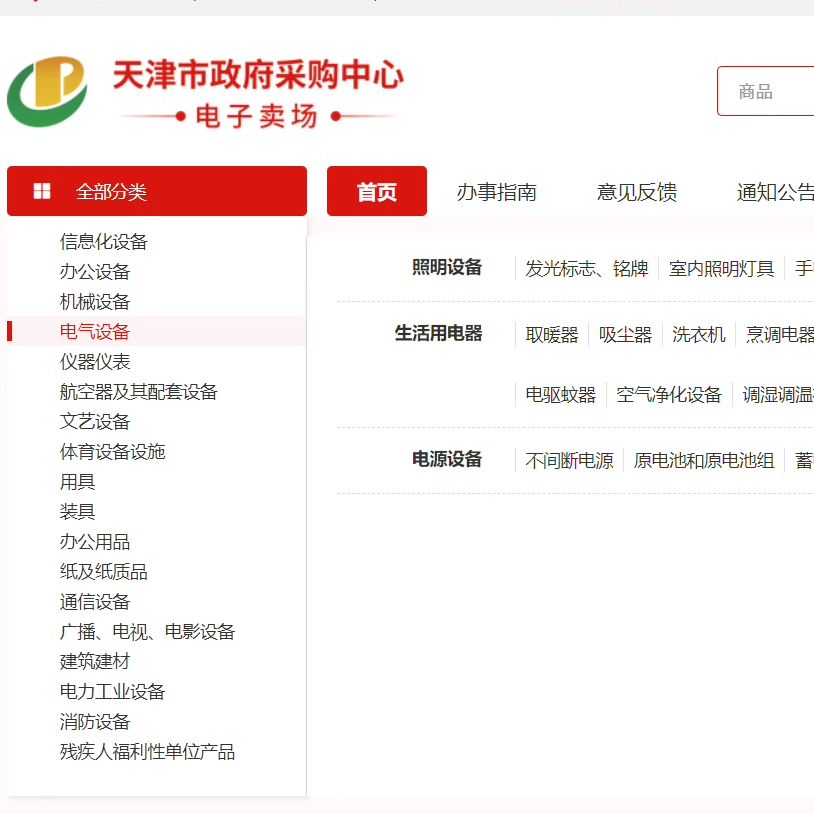Select the 航空器及其配套设备 category
Image resolution: width=814 pixels, height=814 pixels.
pyautogui.click(x=139, y=391)
